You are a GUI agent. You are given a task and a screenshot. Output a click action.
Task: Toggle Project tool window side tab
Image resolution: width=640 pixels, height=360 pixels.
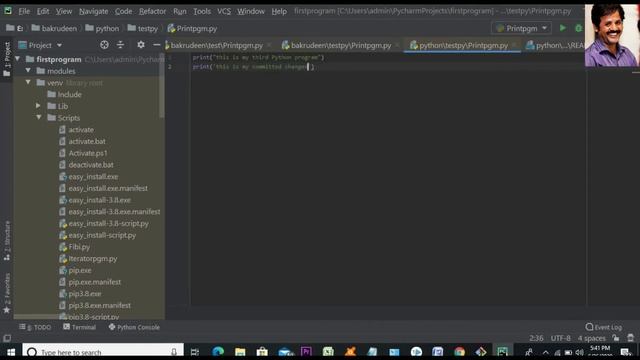pos(7,59)
